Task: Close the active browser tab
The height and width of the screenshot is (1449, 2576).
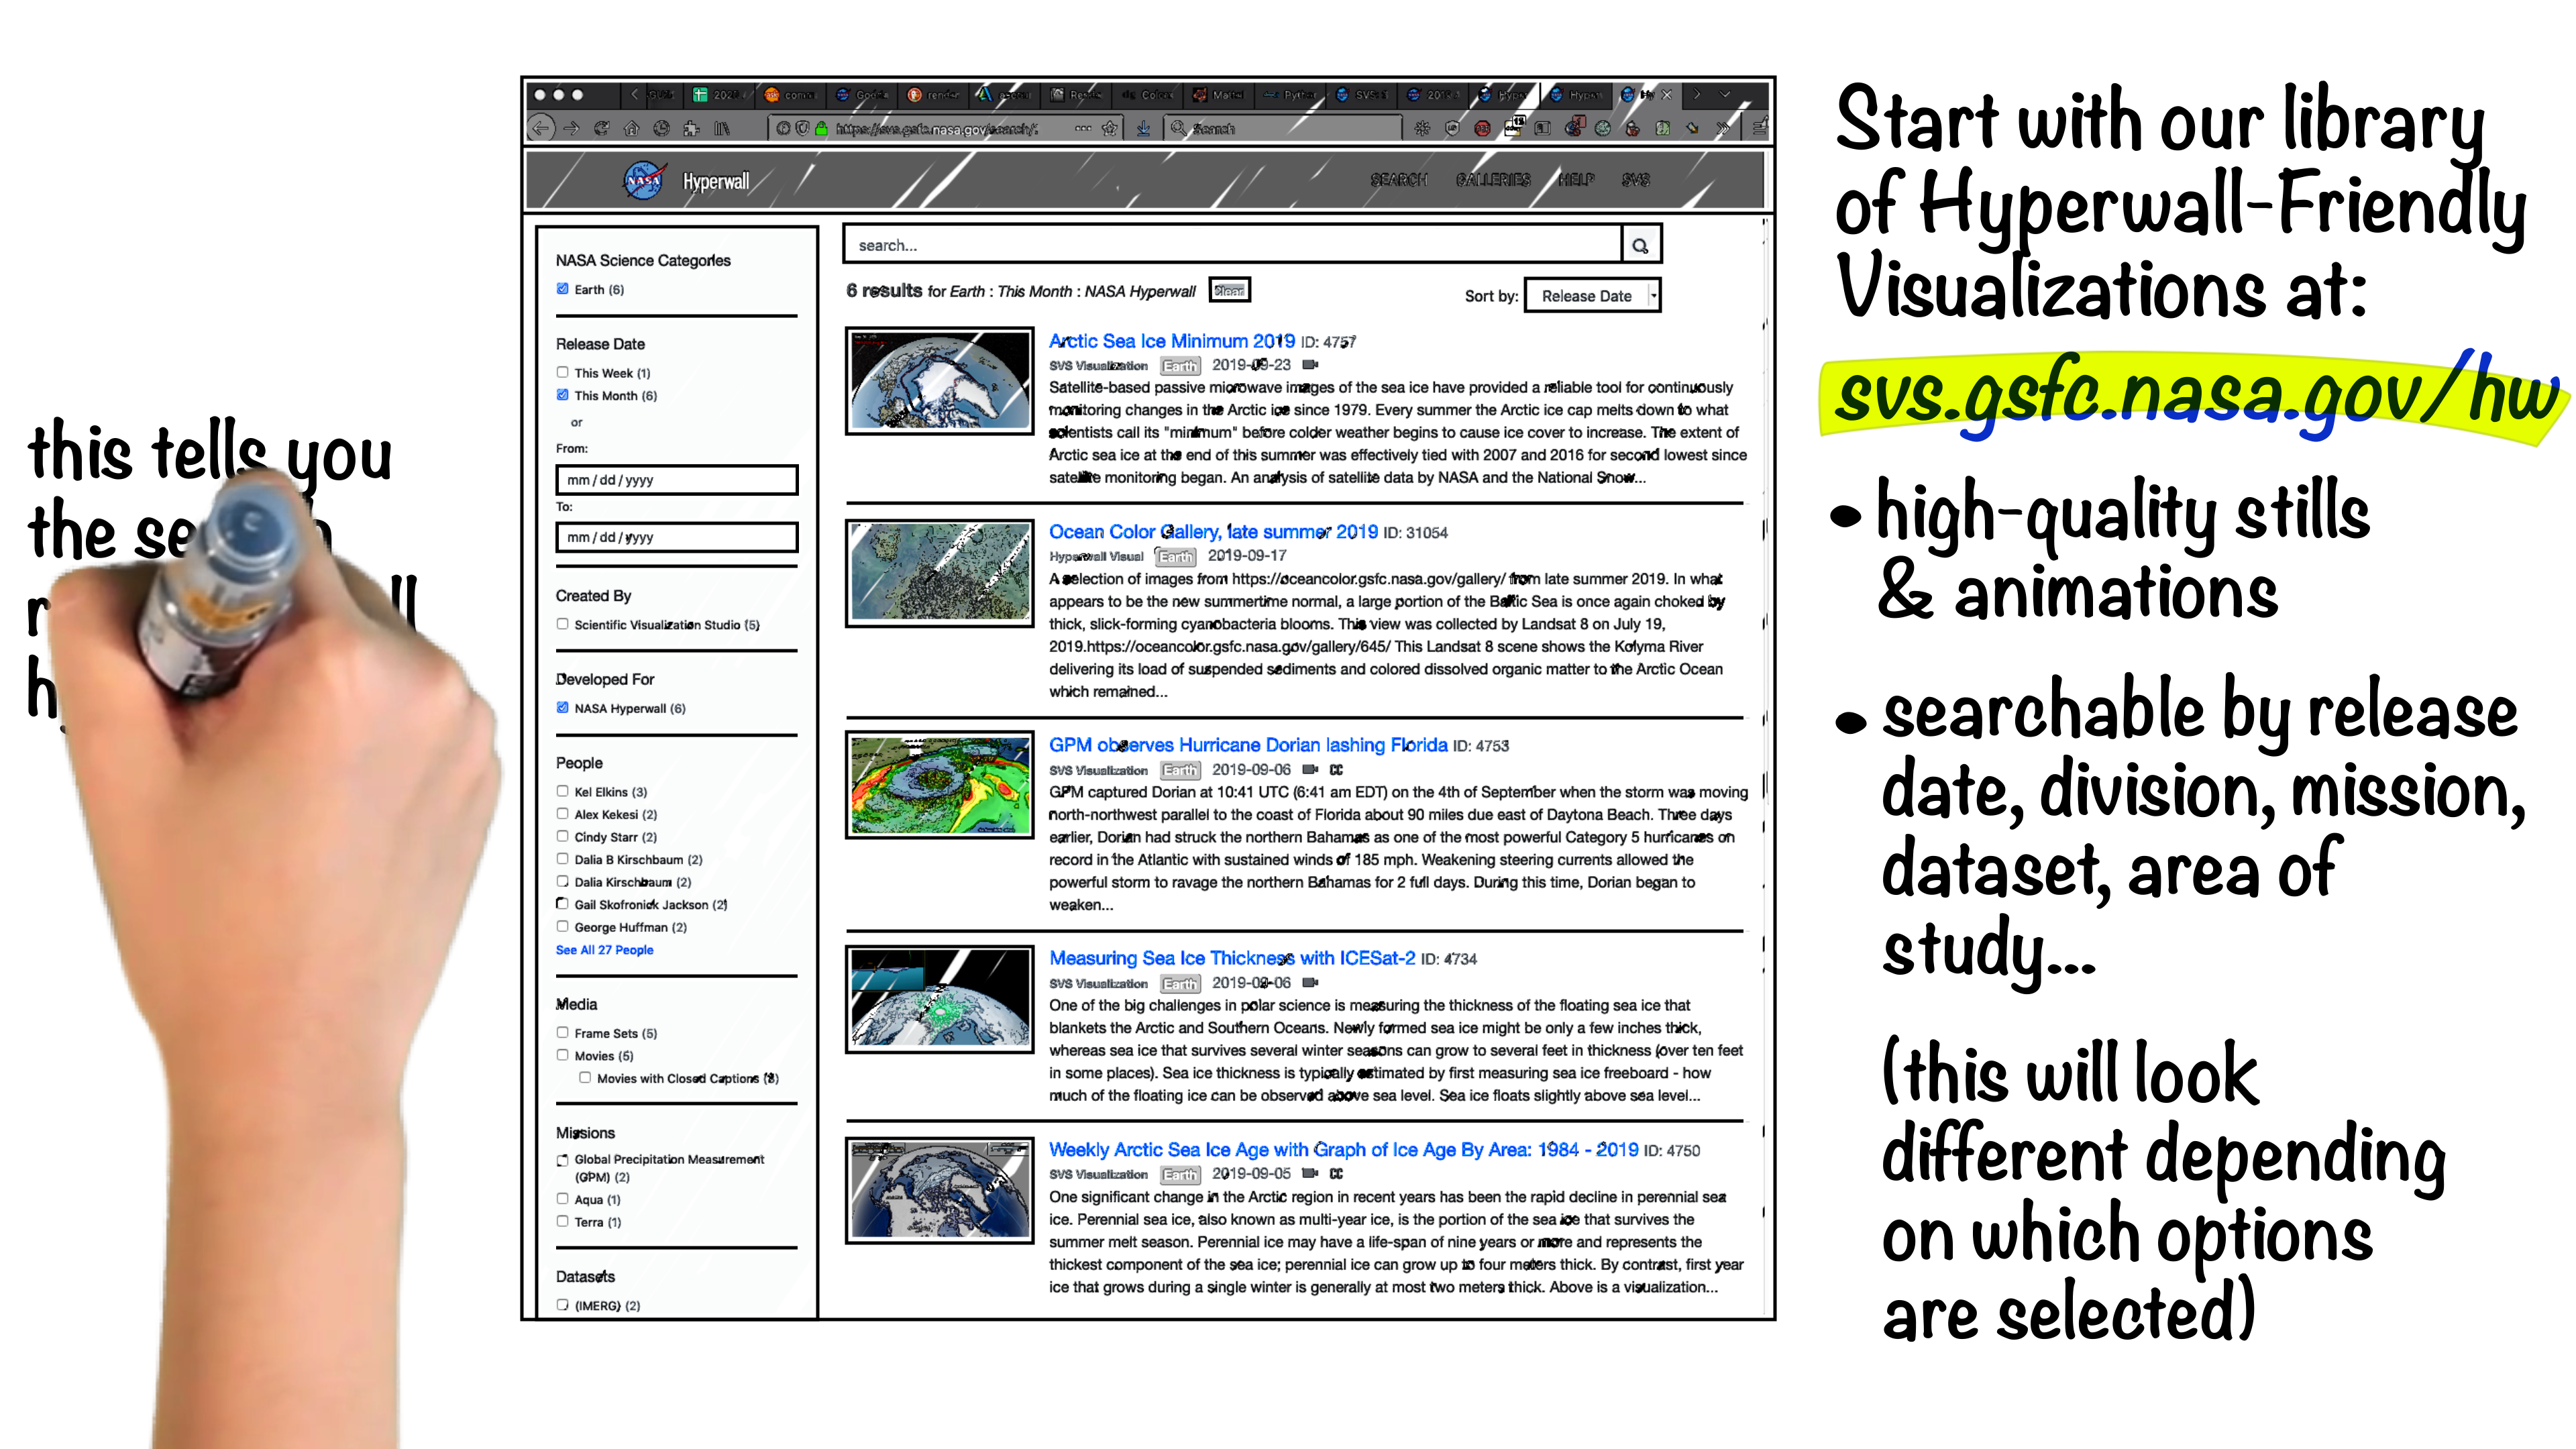Action: (x=1667, y=95)
